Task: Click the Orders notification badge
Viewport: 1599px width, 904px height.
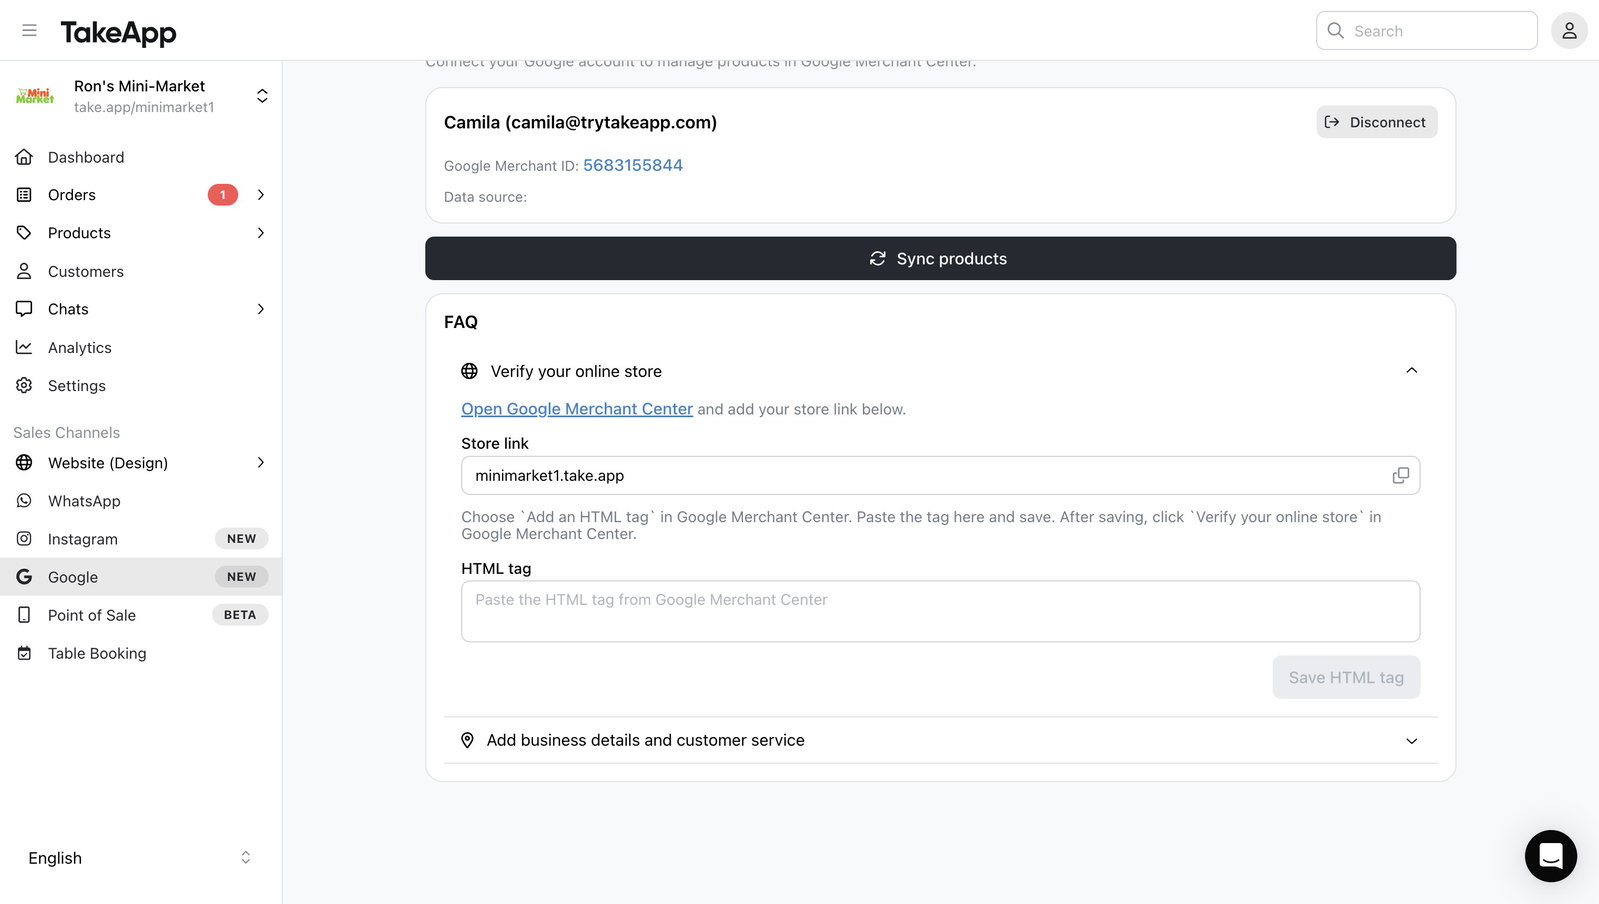Action: 223,195
